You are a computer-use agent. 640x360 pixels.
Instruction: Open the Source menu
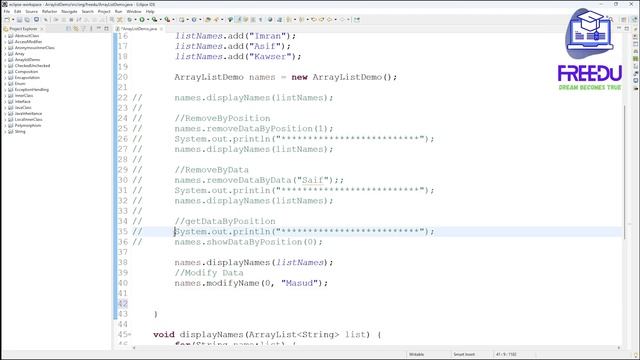(x=31, y=11)
